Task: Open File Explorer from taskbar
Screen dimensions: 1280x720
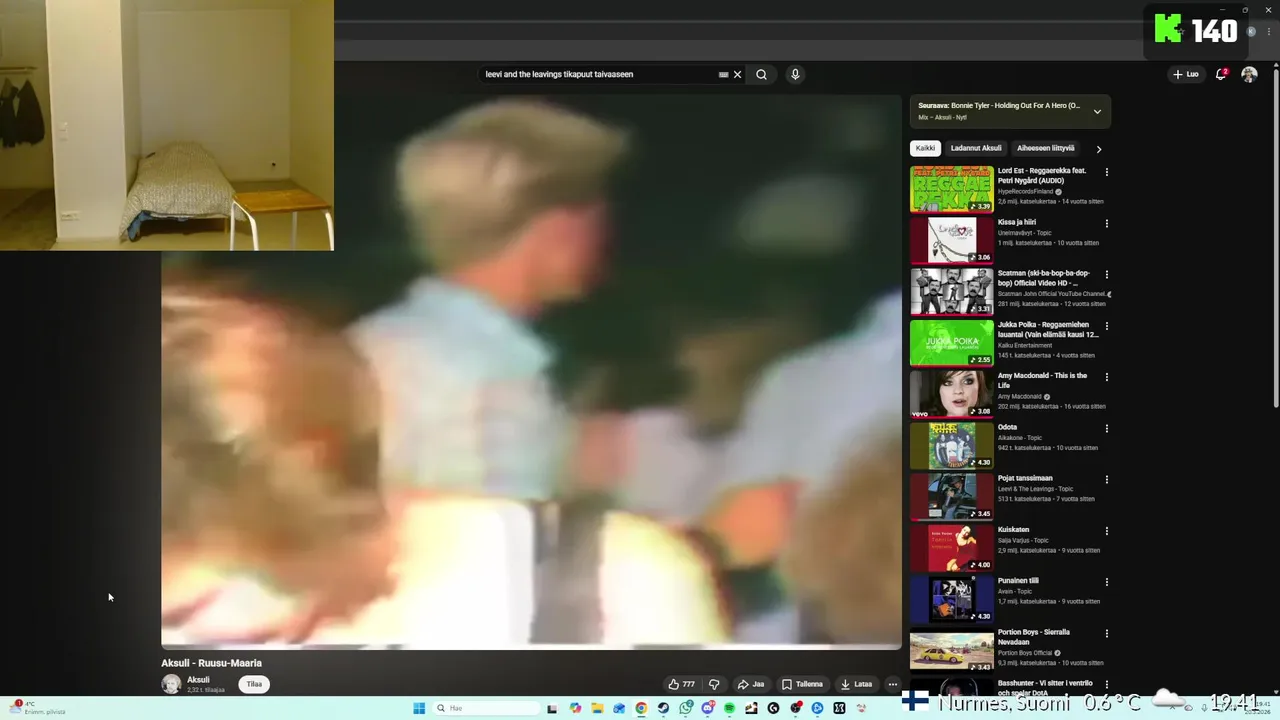Action: pos(597,708)
